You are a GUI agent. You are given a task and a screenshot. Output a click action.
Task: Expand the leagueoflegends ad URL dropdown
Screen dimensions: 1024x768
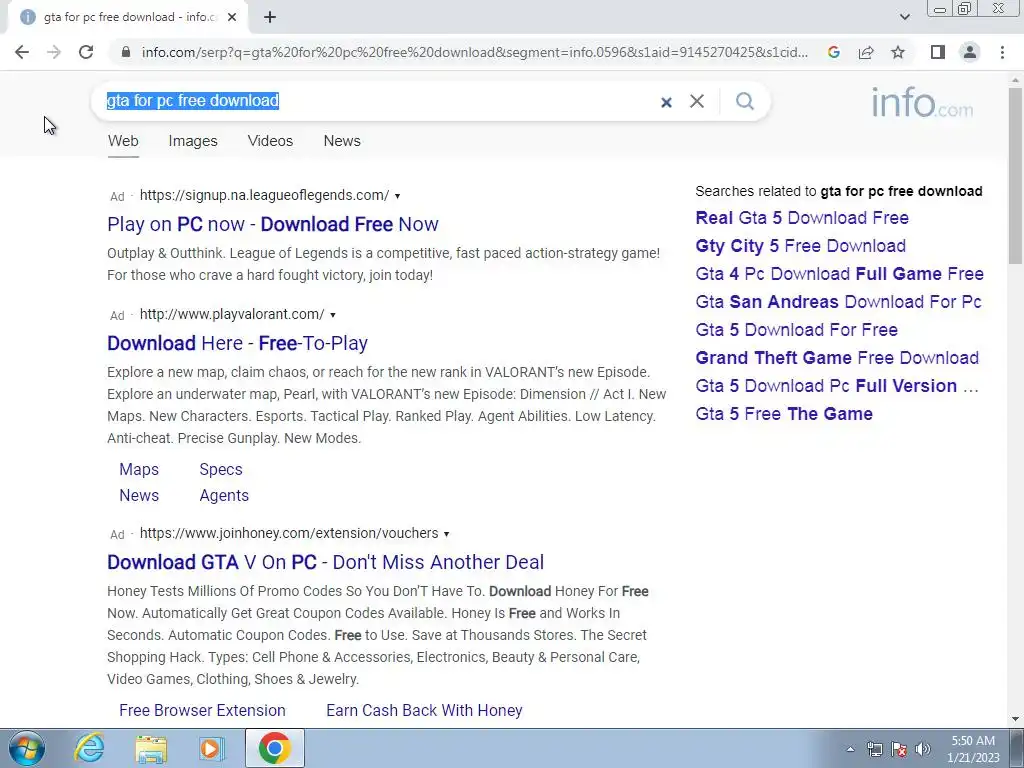(x=397, y=196)
